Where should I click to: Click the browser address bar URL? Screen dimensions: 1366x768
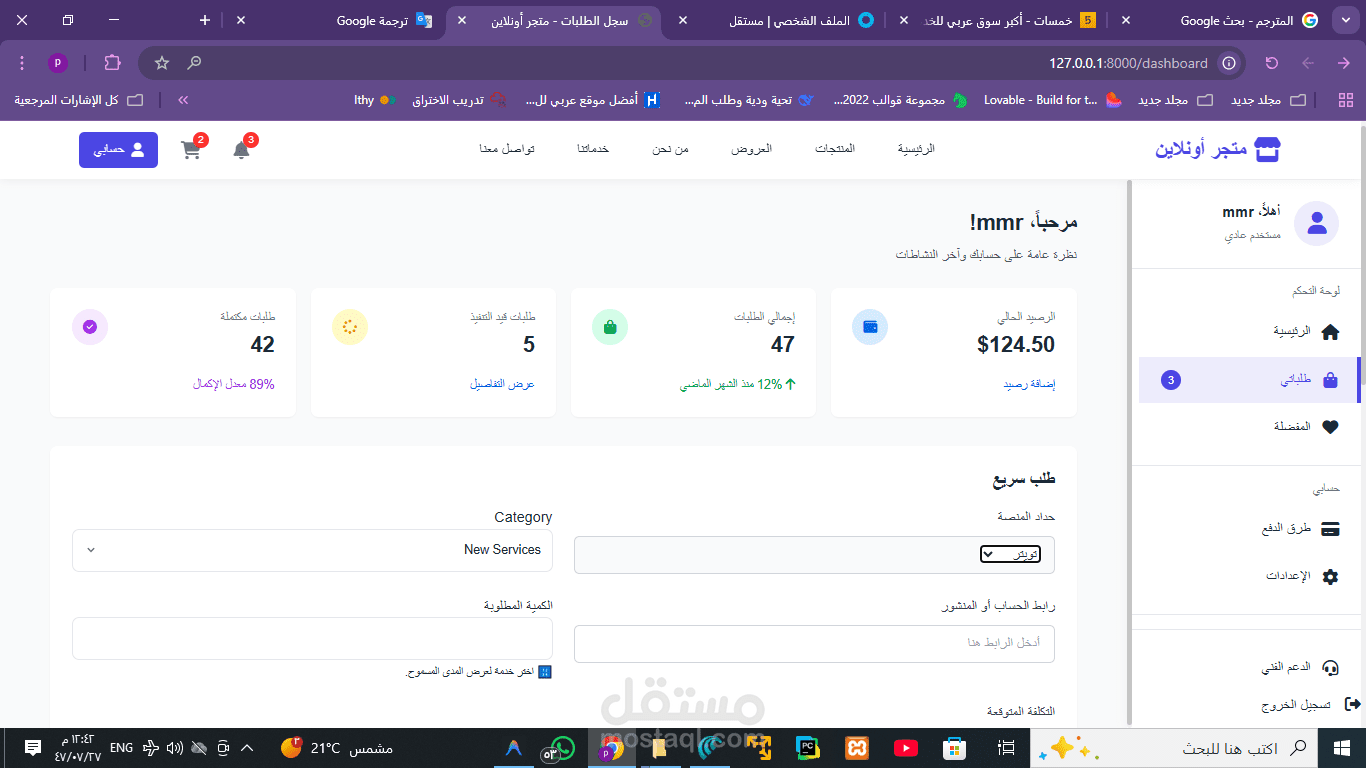(x=1128, y=63)
